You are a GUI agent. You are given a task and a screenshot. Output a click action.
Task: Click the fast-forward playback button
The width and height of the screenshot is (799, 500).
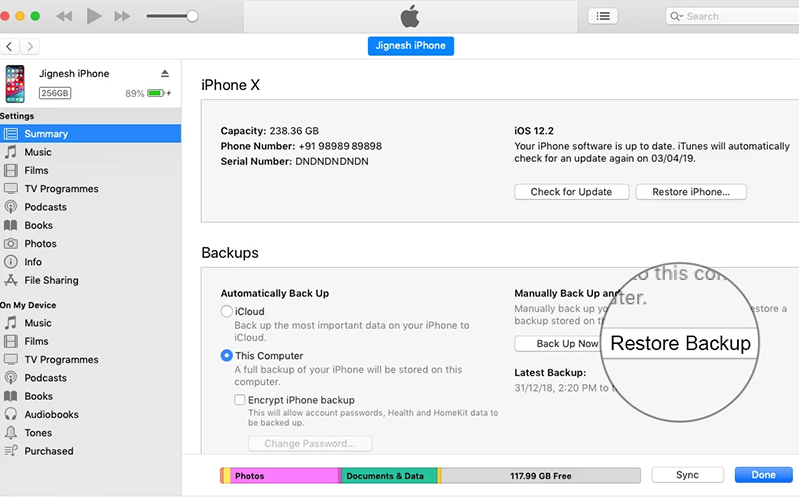click(122, 16)
